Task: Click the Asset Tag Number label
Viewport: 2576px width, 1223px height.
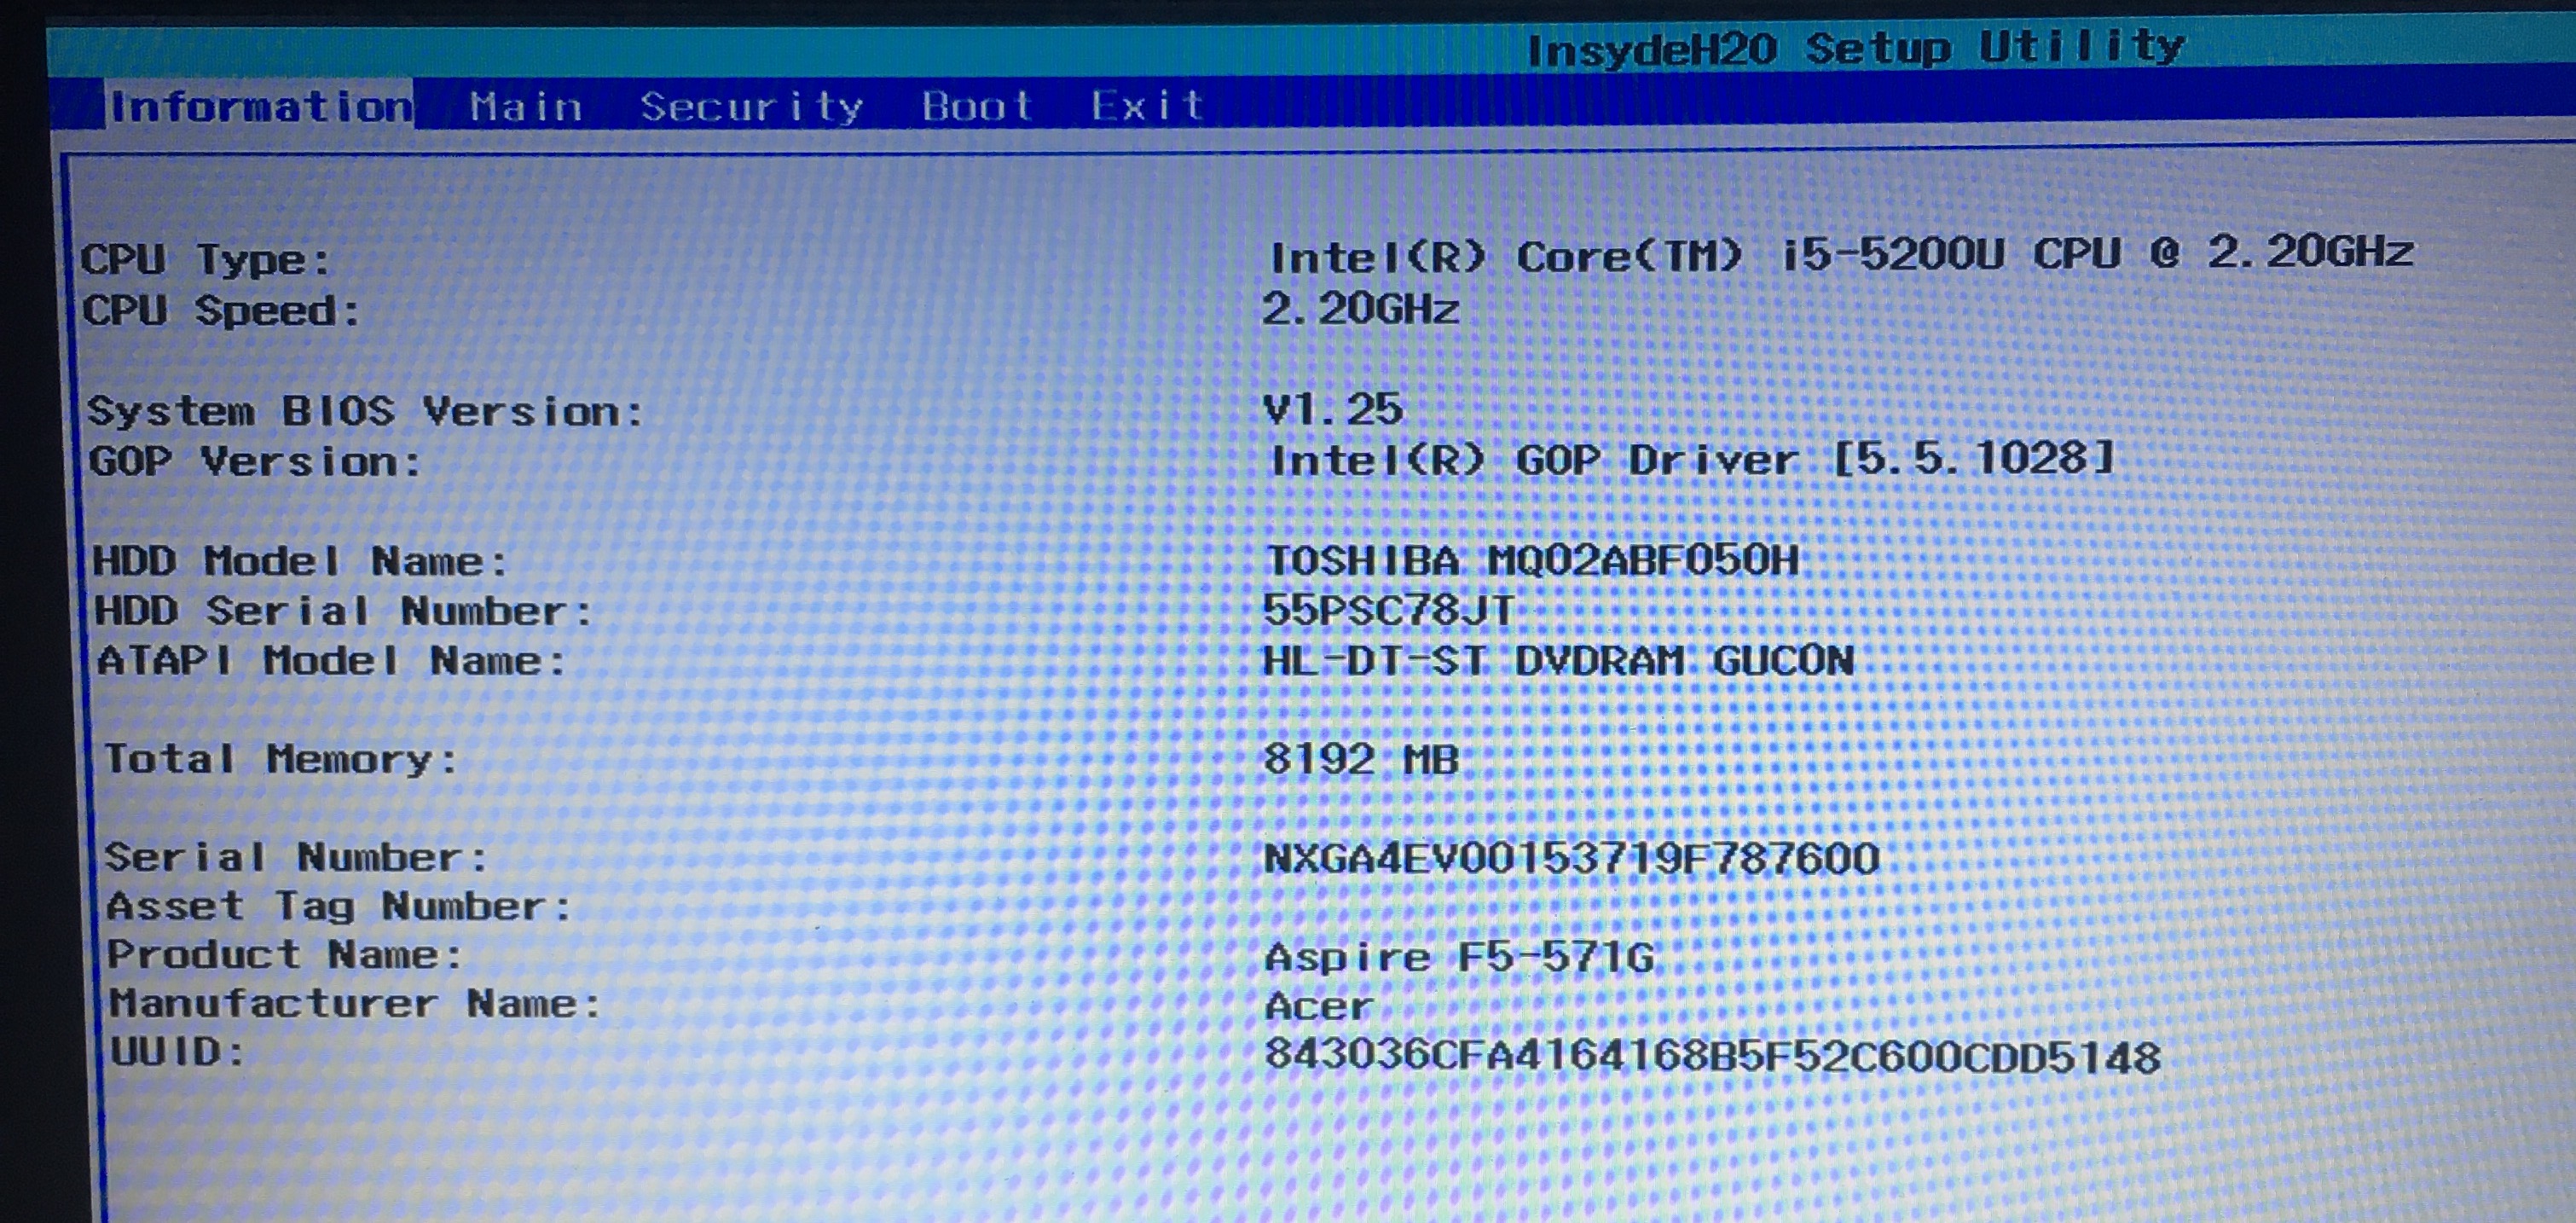Action: pyautogui.click(x=338, y=907)
